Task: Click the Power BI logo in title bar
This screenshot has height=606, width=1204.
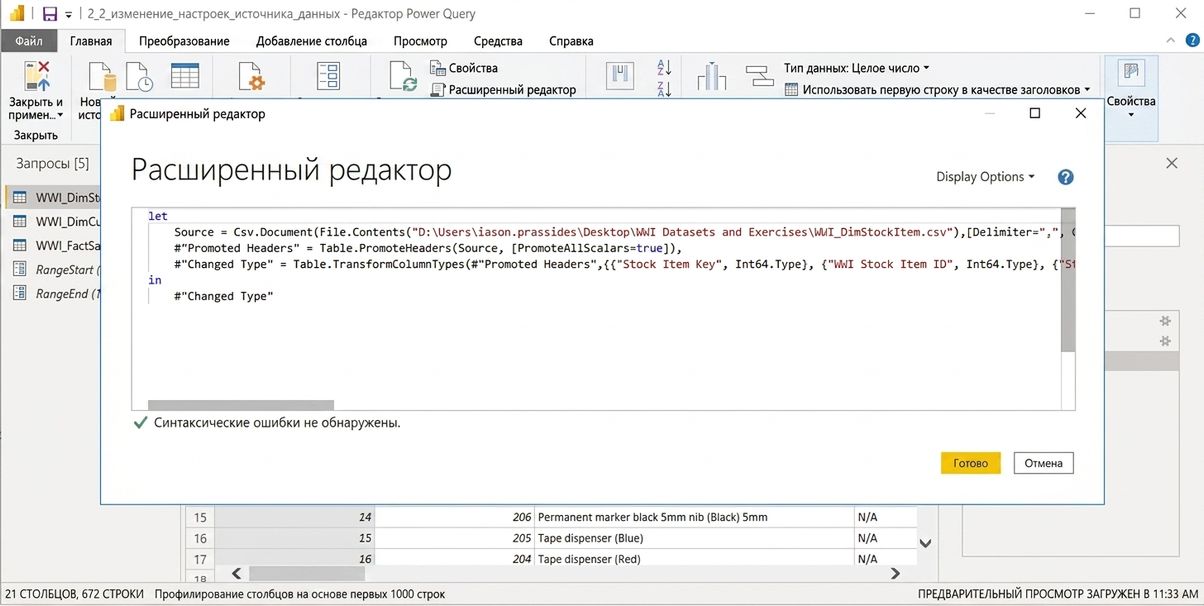Action: pyautogui.click(x=17, y=14)
